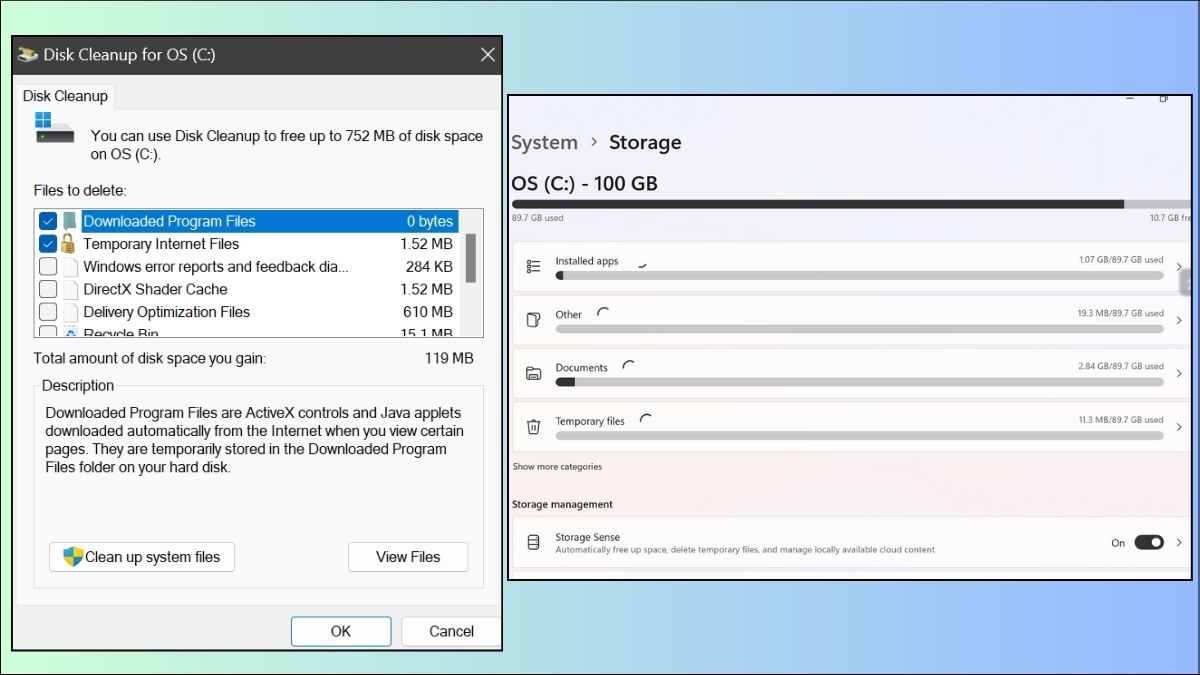This screenshot has height=675, width=1200.
Task: Uncheck Downloaded Program Files checkbox
Action: pyautogui.click(x=48, y=221)
